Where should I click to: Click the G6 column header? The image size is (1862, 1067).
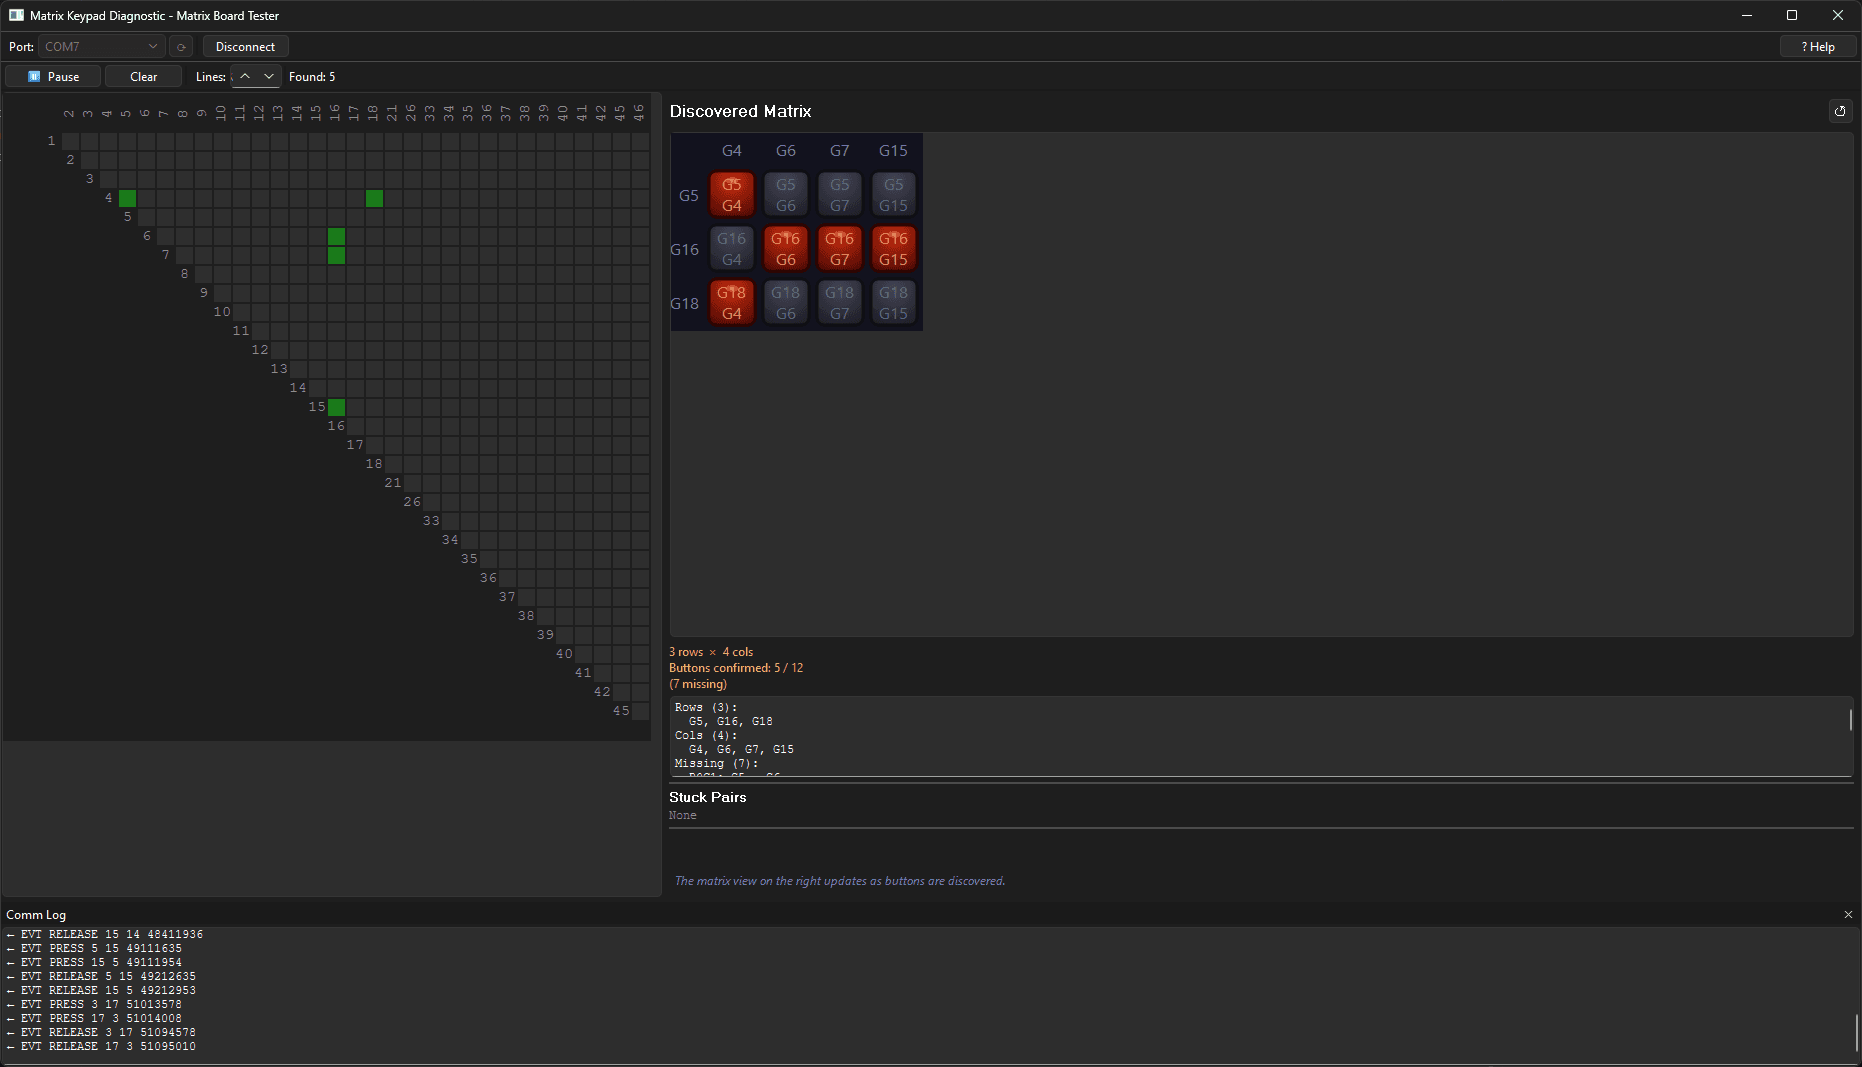click(x=786, y=151)
